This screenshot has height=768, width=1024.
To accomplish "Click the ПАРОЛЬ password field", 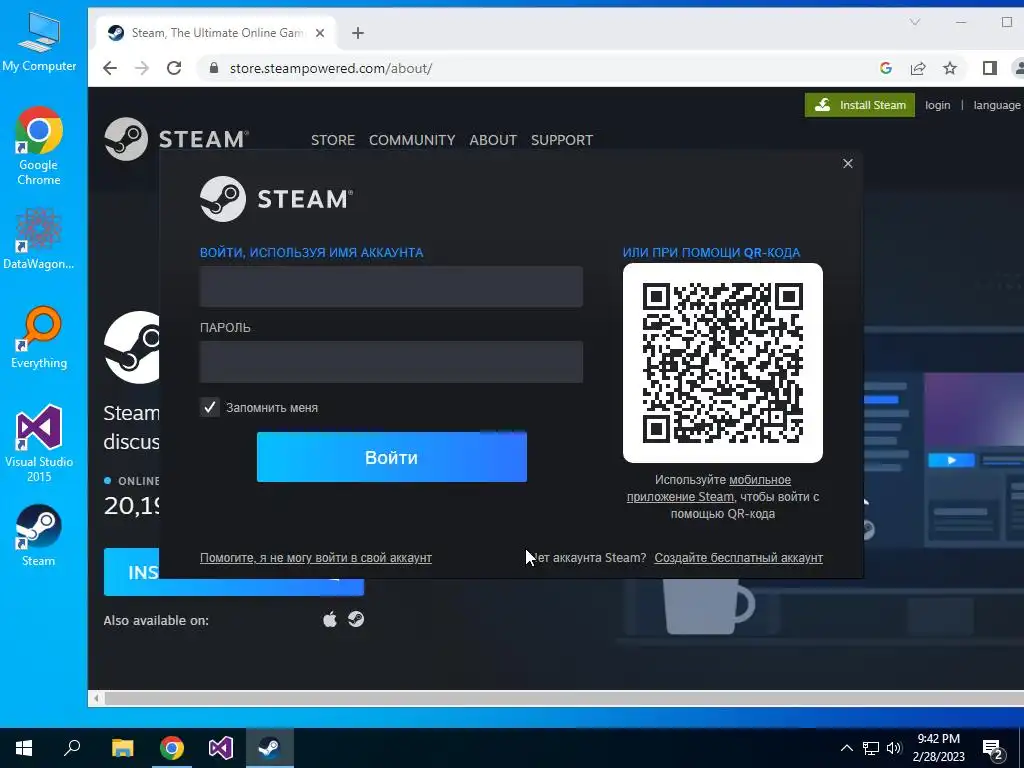I will (x=391, y=361).
